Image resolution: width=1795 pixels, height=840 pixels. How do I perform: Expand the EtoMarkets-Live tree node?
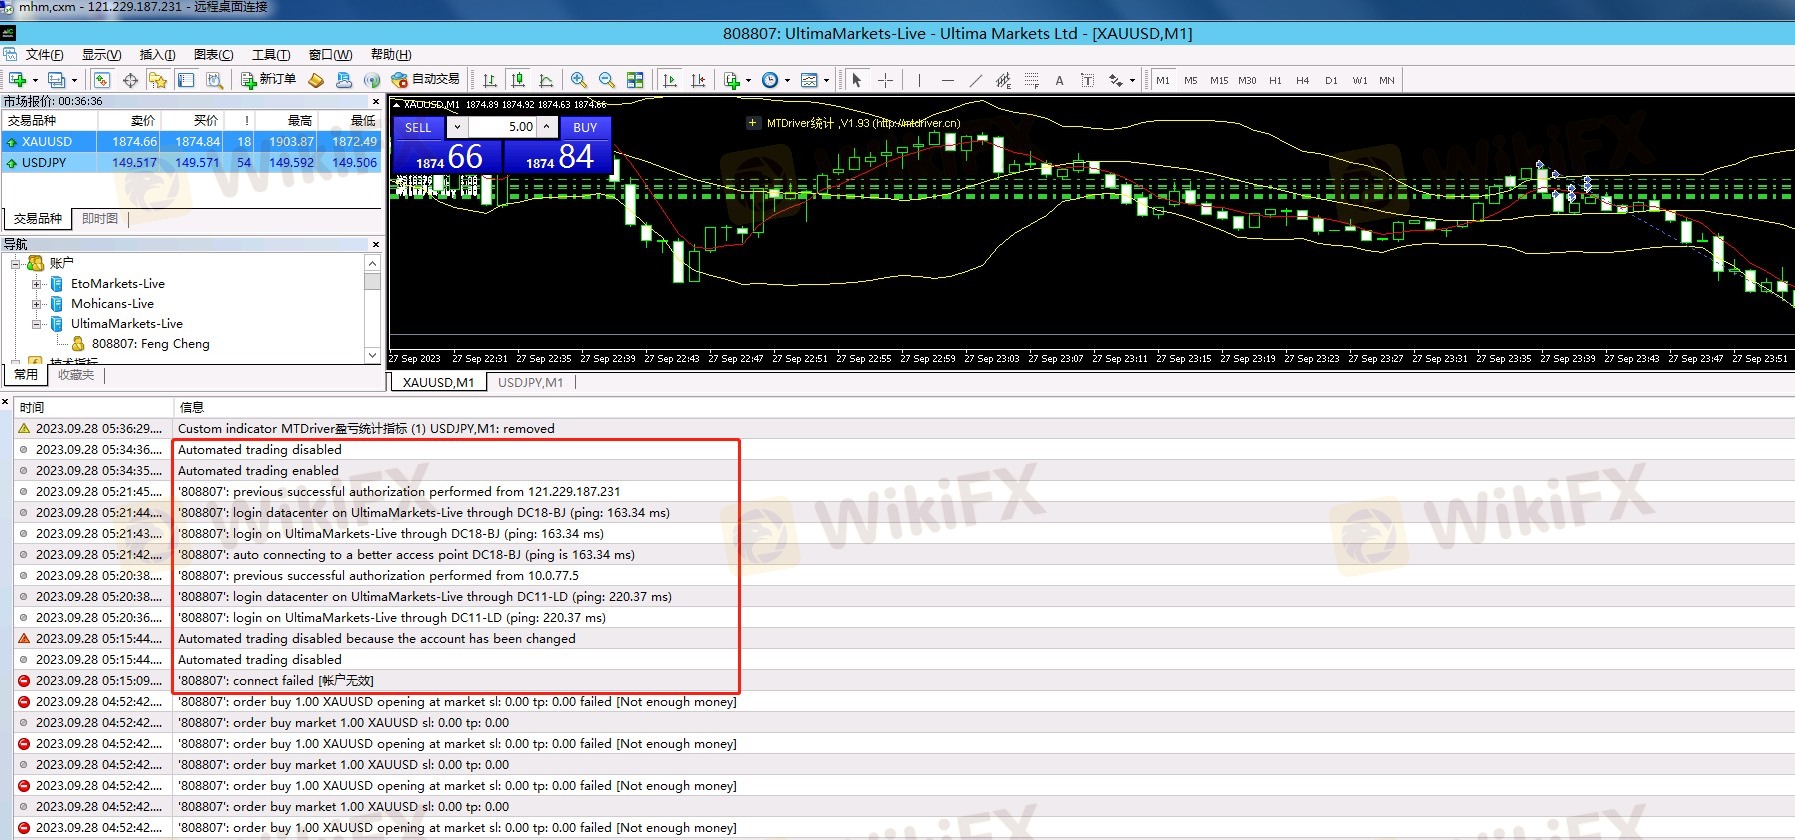pyautogui.click(x=37, y=284)
